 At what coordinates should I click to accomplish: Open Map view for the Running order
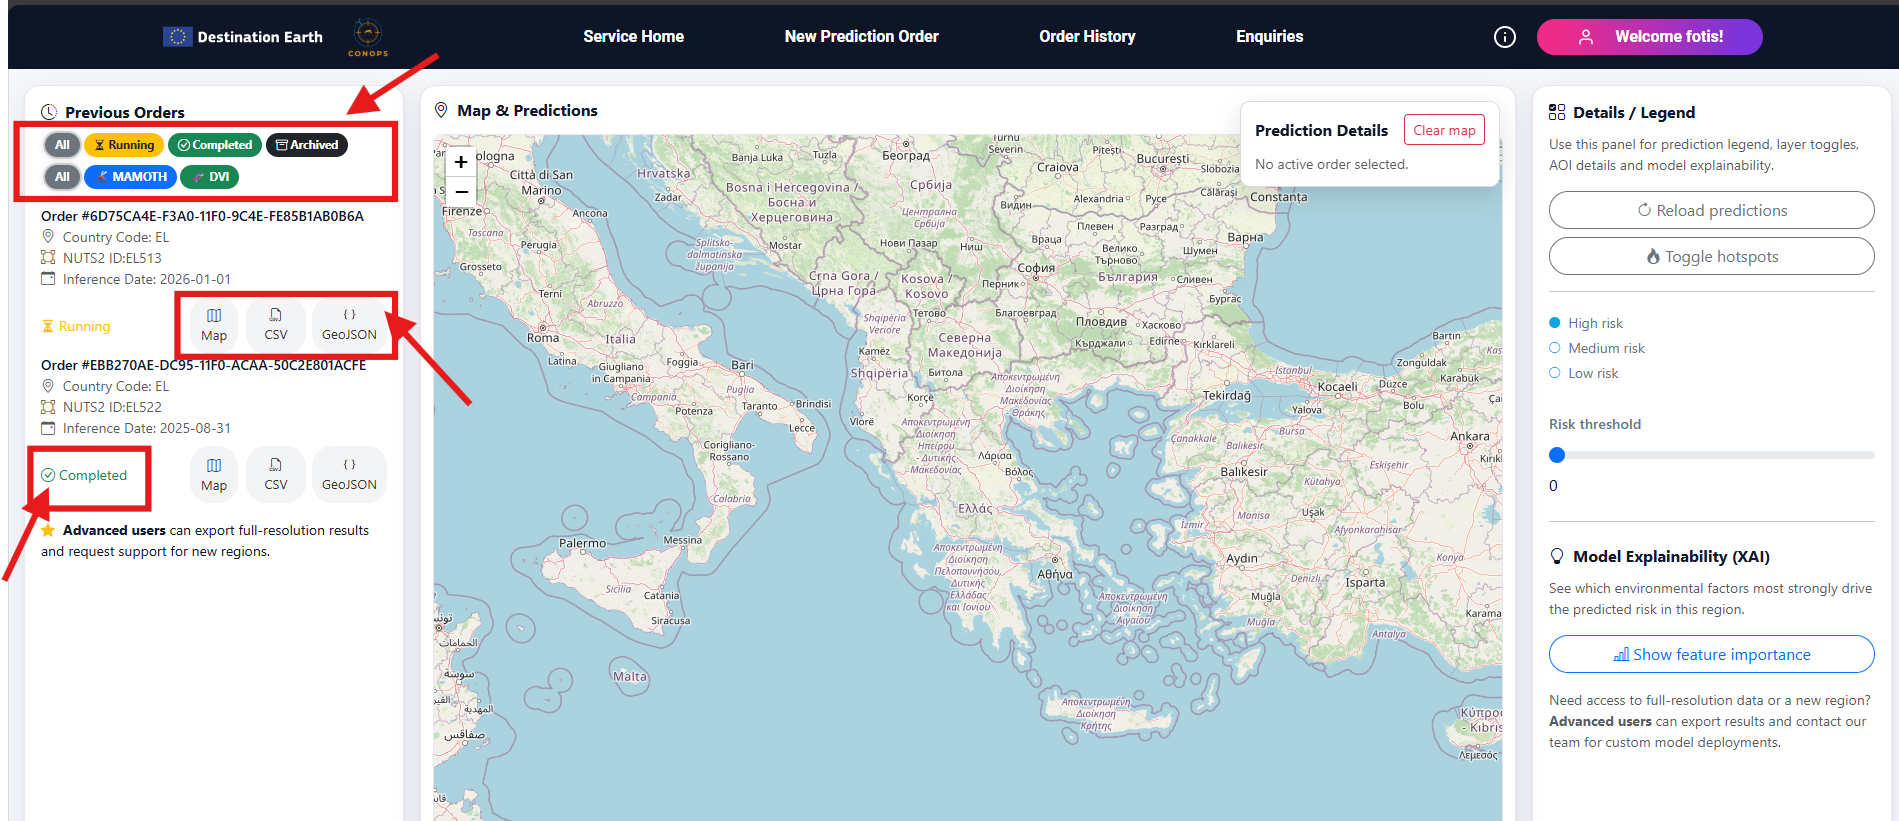coord(214,325)
